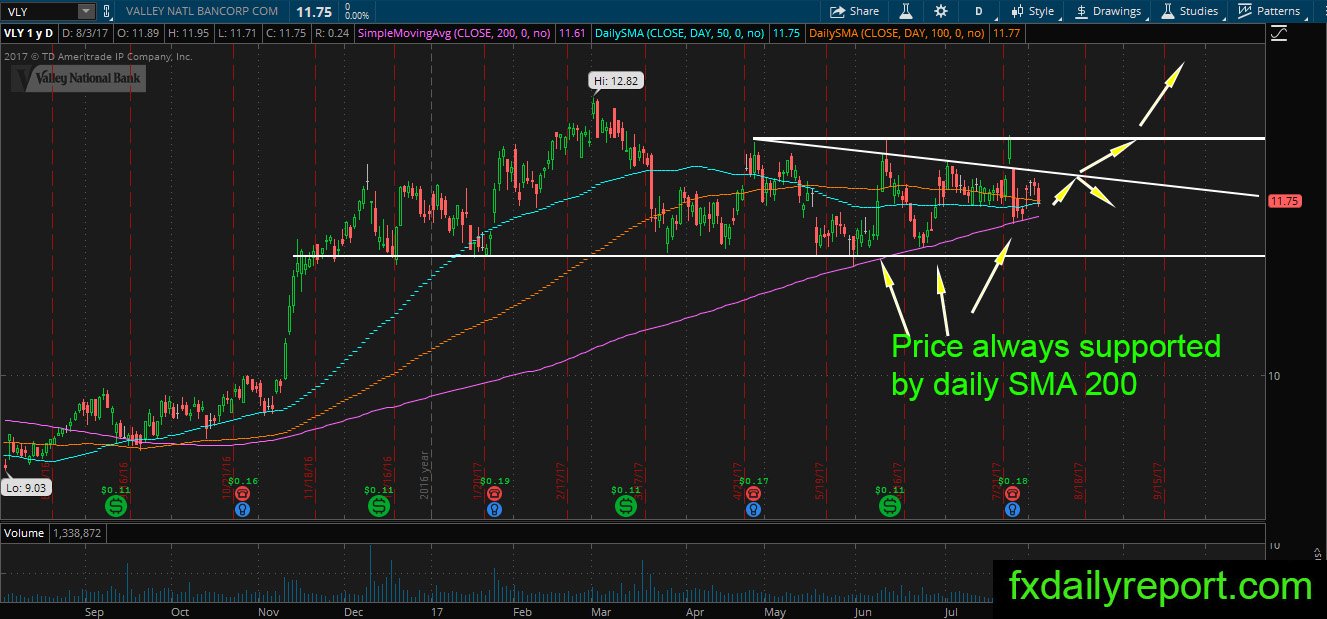The height and width of the screenshot is (619, 1327).
Task: Click the red earnings phone icon under $0.19
Action: pyautogui.click(x=494, y=494)
